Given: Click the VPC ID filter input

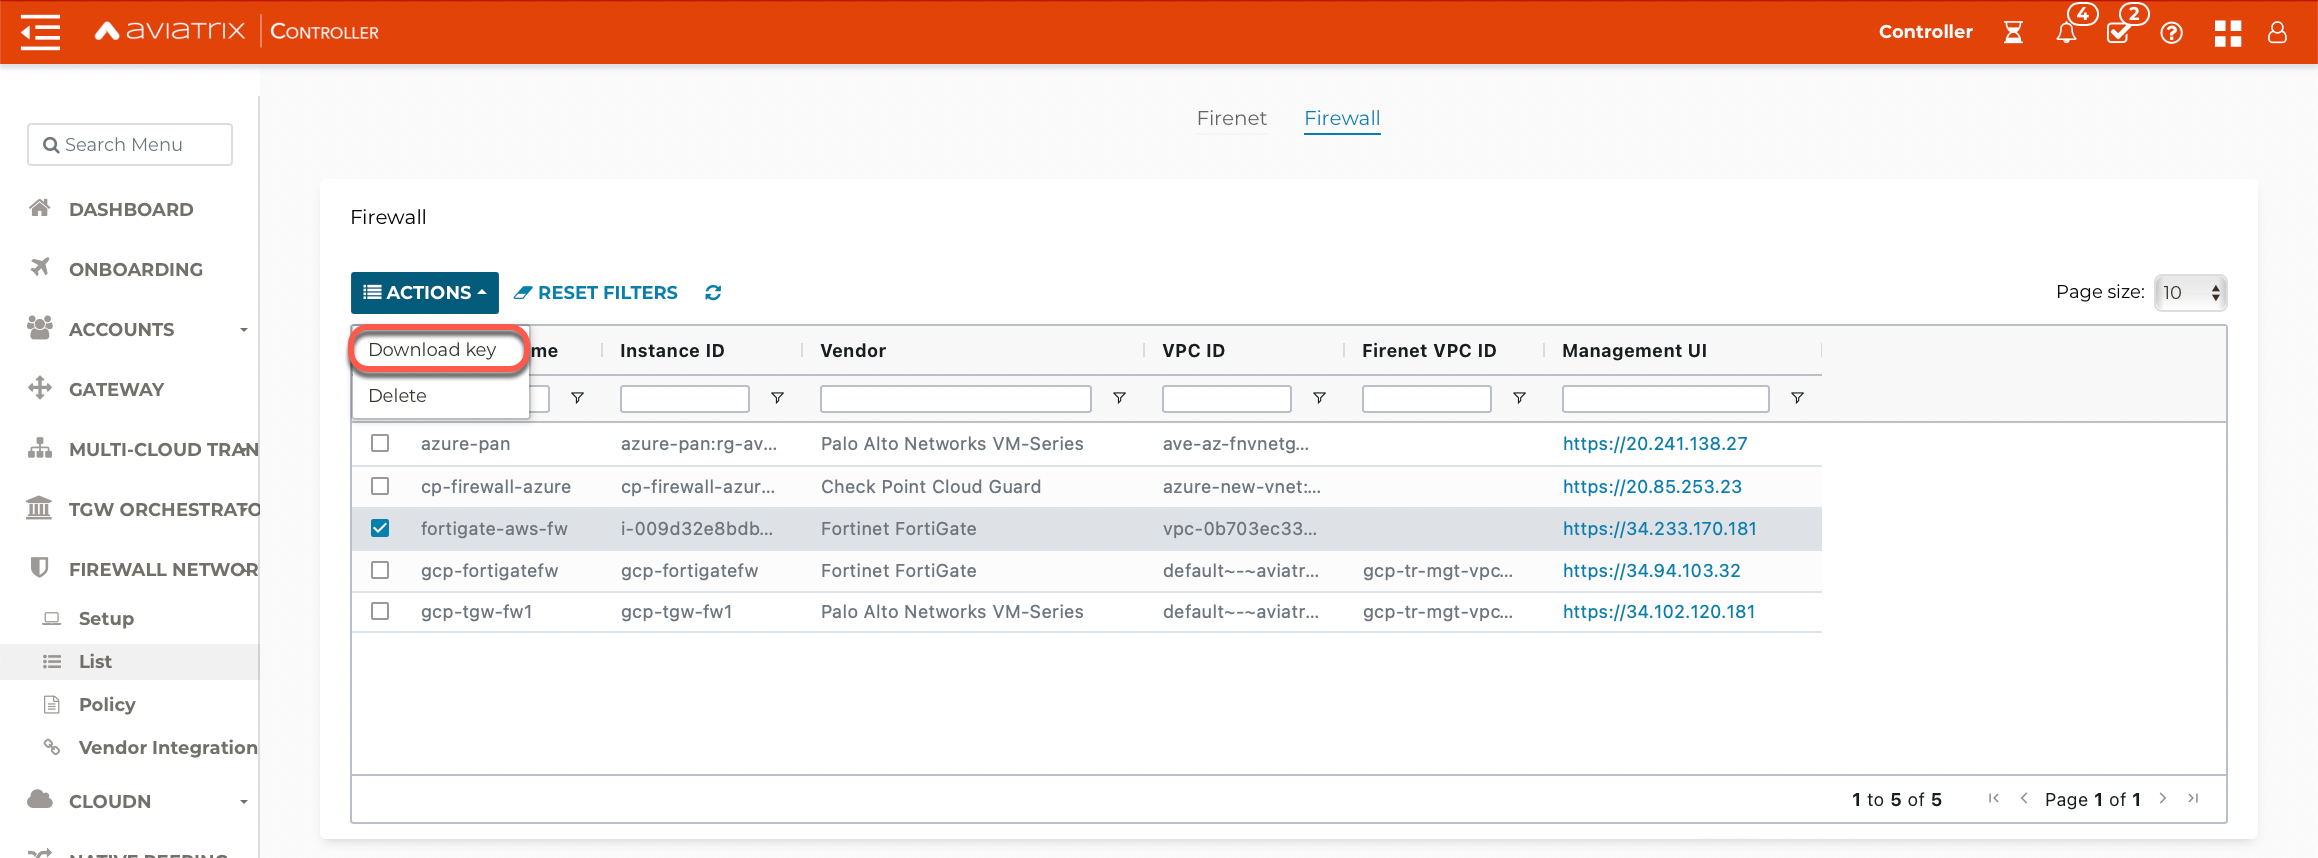Looking at the screenshot, I should 1227,399.
